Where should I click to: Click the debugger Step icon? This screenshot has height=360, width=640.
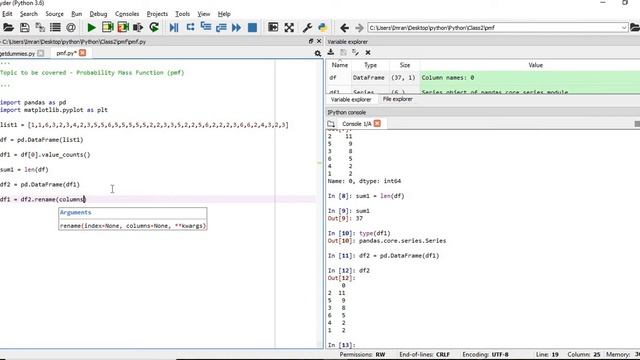(x=190, y=27)
